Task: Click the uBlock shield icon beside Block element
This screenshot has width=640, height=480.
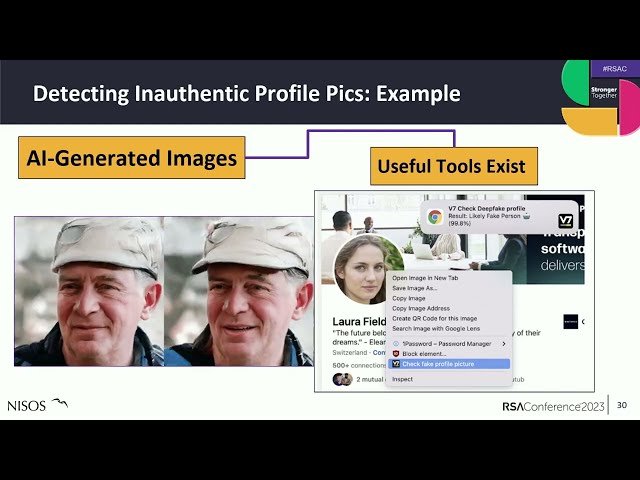Action: (396, 354)
